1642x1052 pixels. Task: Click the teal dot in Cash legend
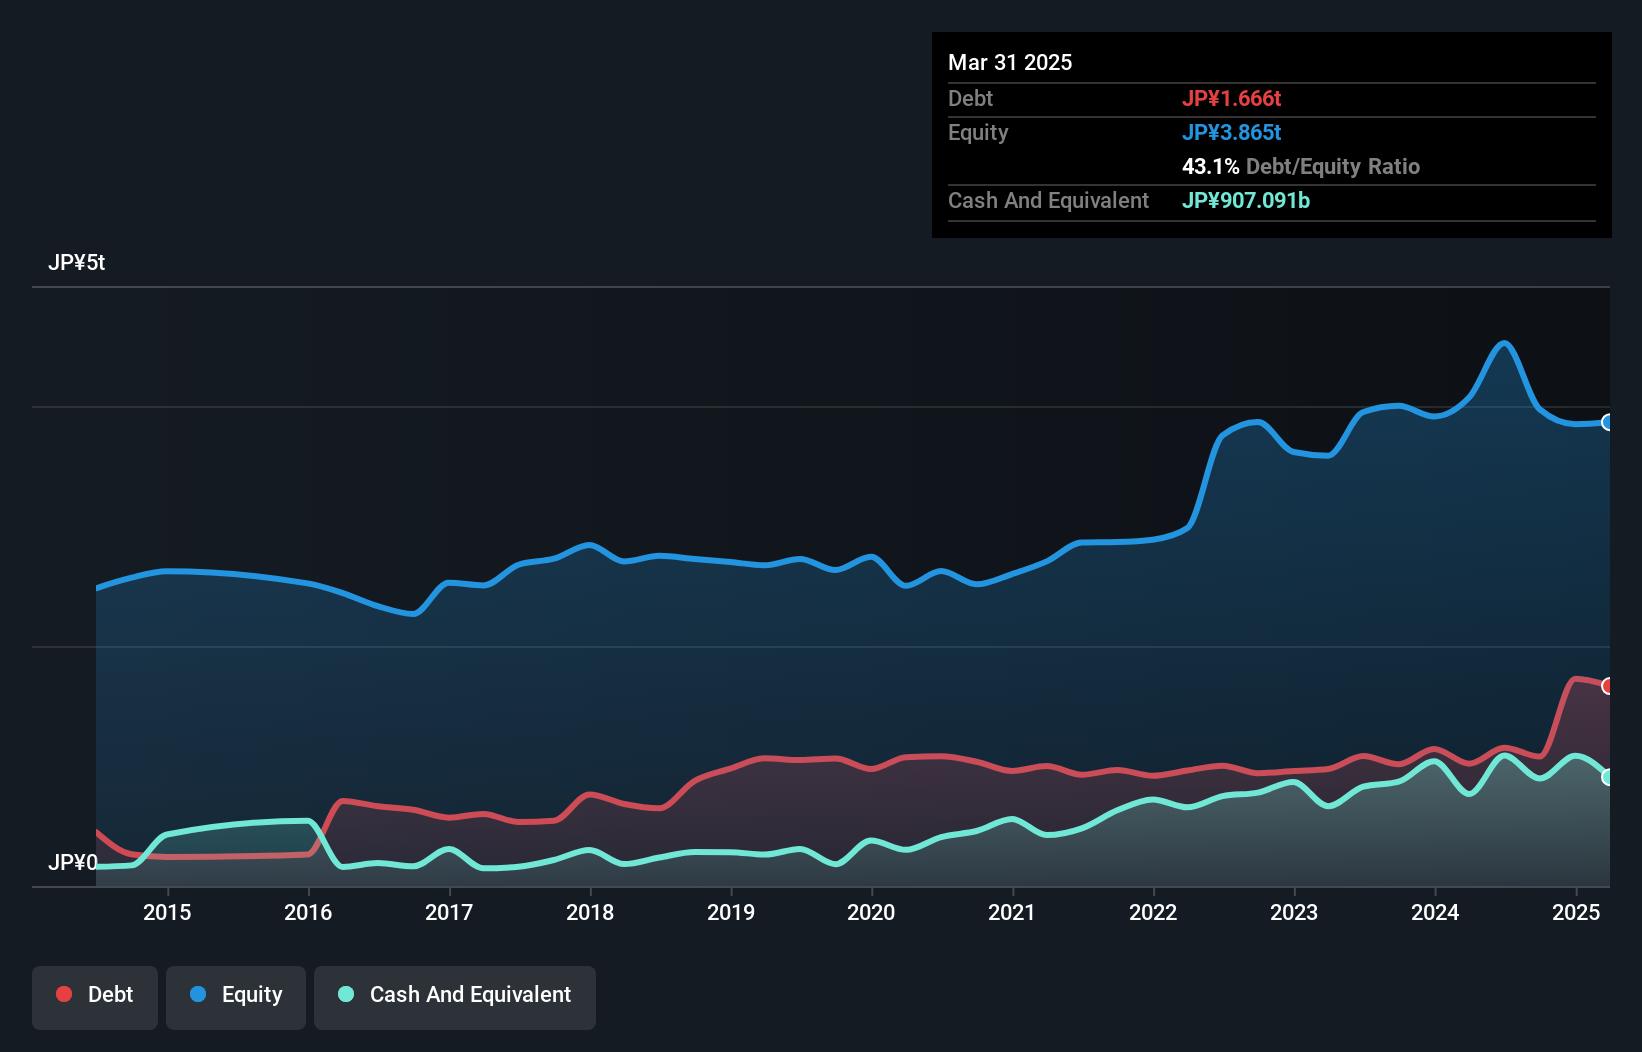point(346,994)
